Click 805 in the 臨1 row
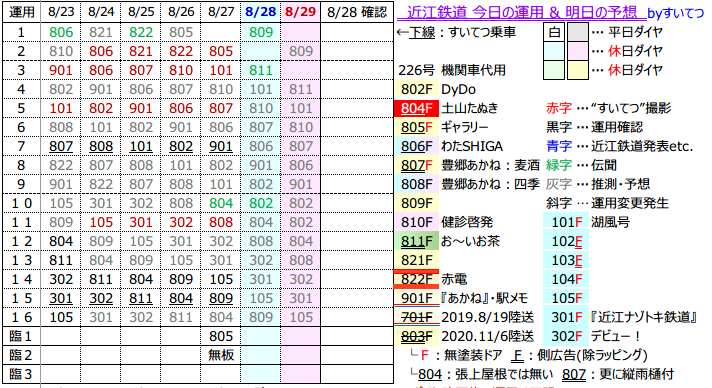 tap(221, 336)
